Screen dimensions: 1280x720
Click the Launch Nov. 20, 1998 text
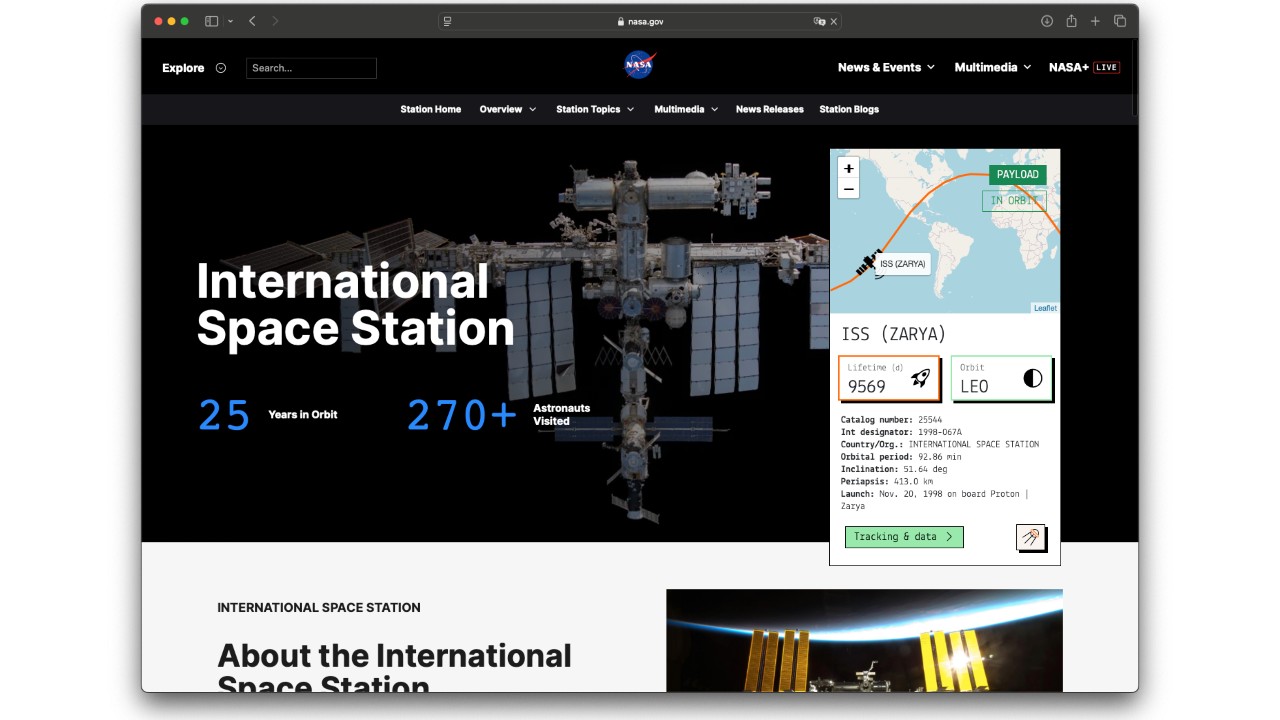pyautogui.click(x=934, y=500)
